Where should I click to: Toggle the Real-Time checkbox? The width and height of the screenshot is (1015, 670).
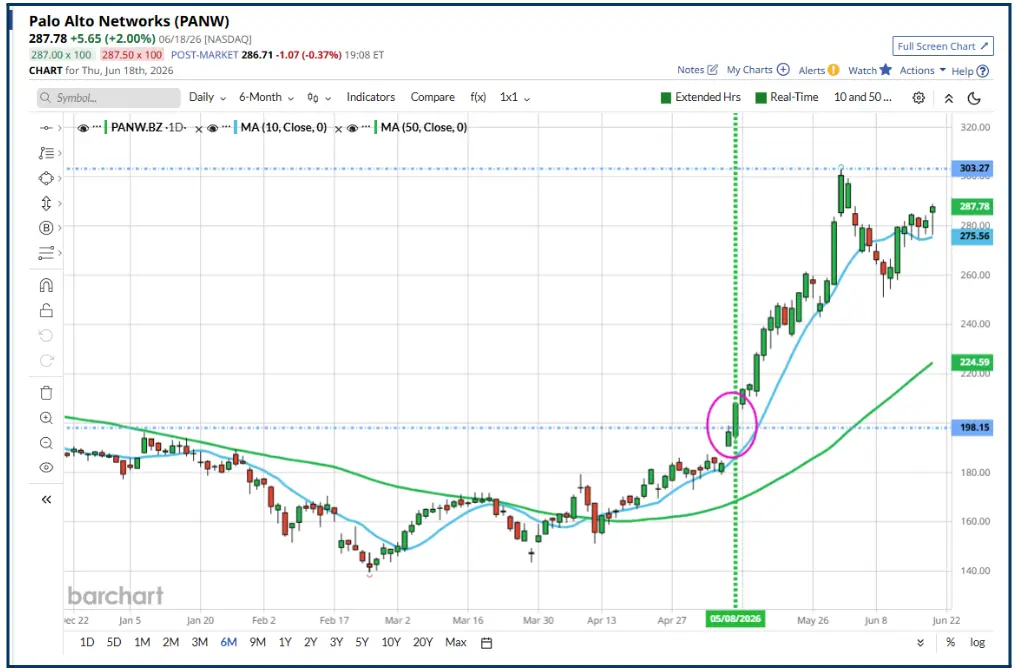pos(761,98)
